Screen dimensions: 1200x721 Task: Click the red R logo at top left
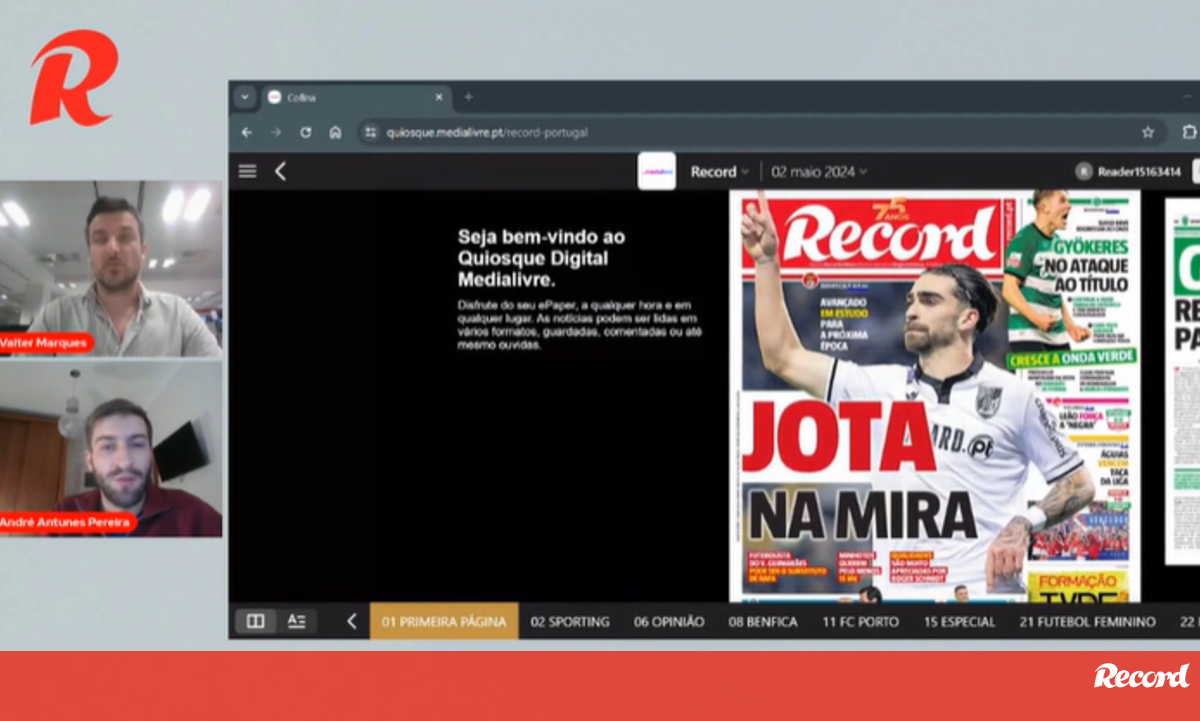tap(73, 78)
